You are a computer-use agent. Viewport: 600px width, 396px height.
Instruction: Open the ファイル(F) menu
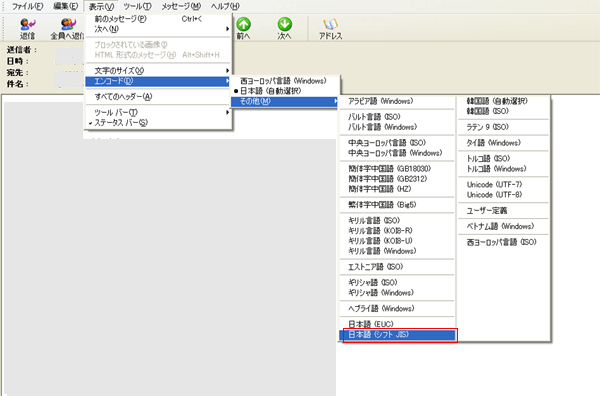(27, 7)
